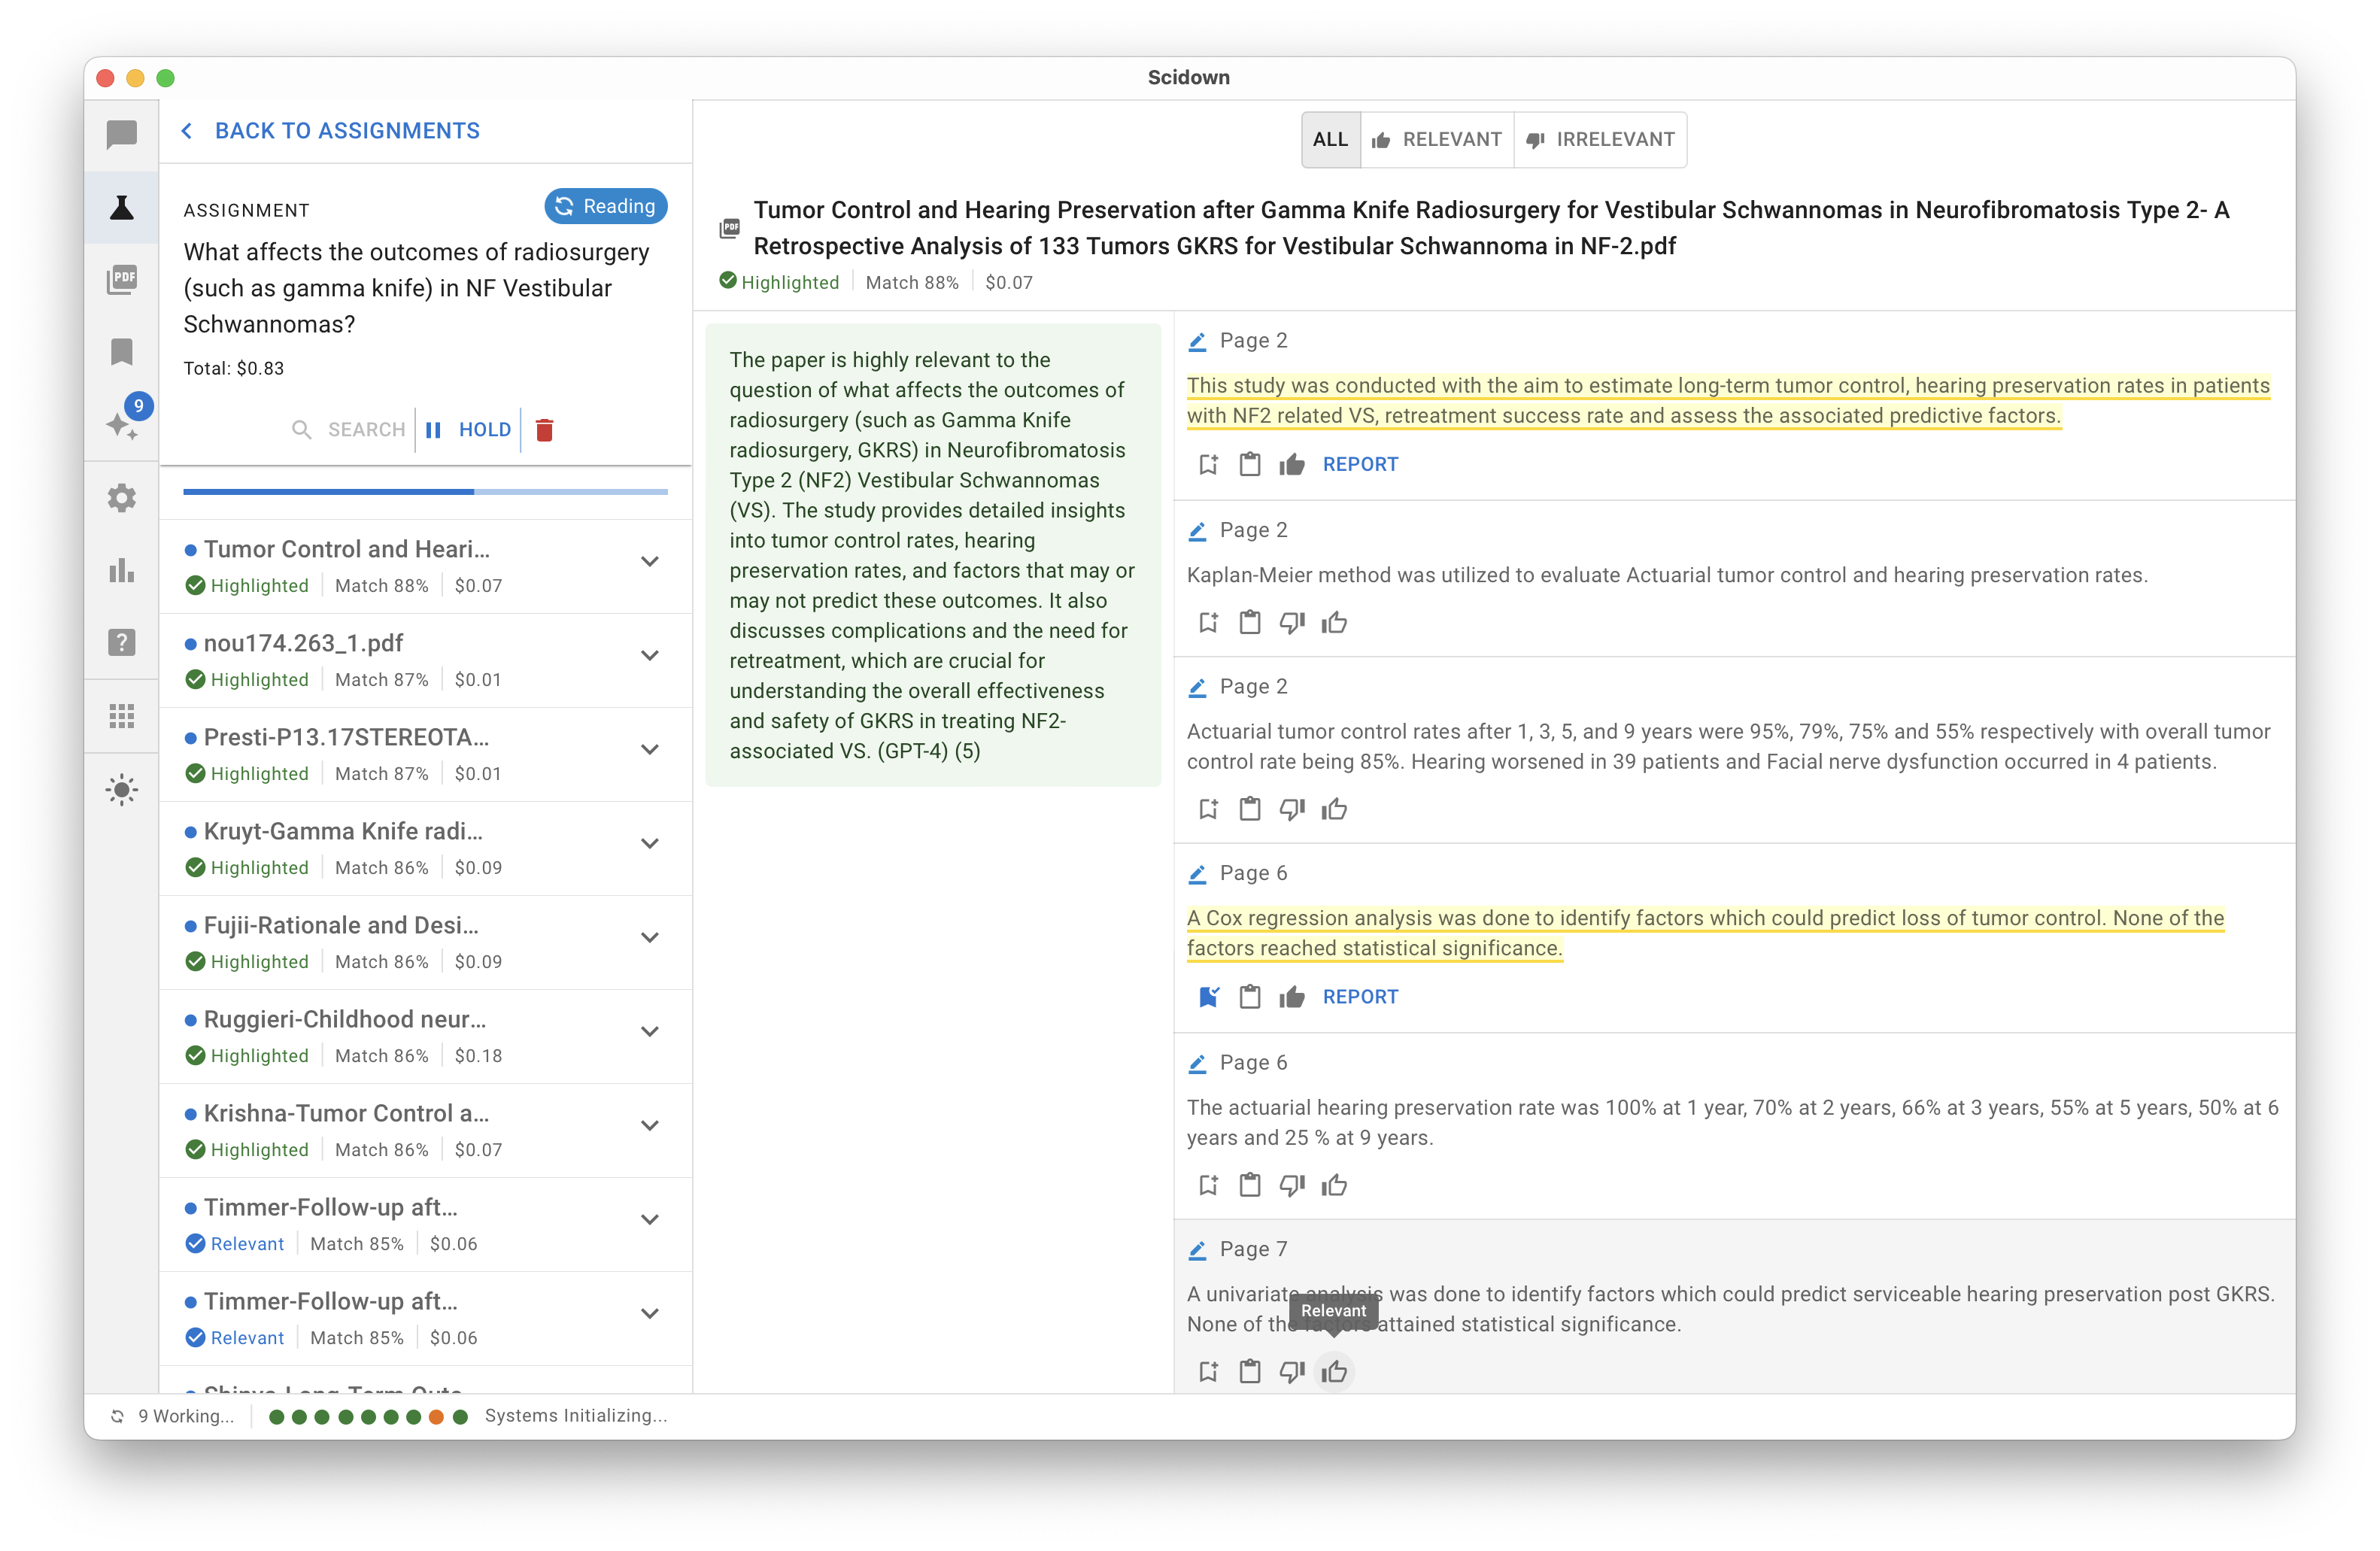Expand the Ruggieri-Childhood neur... item
This screenshot has width=2380, height=1551.
[650, 1032]
